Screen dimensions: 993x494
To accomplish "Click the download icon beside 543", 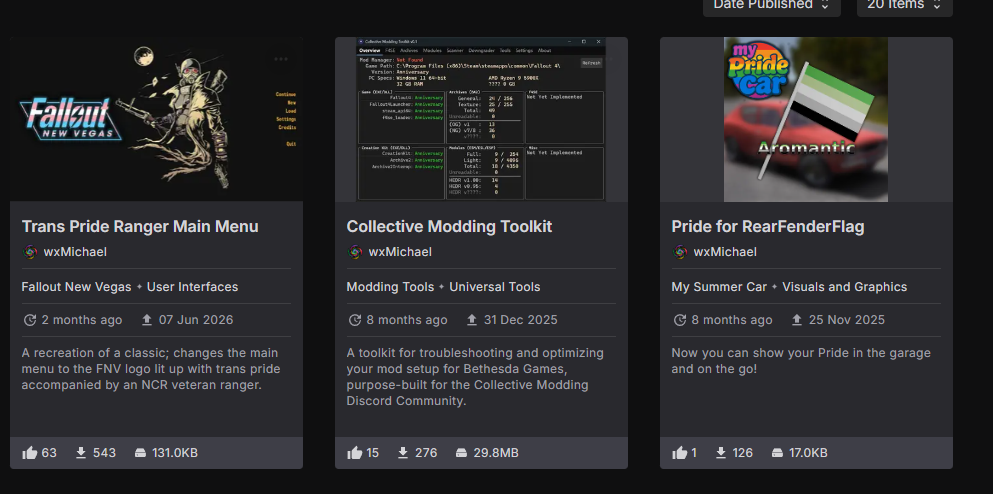I will [x=81, y=453].
